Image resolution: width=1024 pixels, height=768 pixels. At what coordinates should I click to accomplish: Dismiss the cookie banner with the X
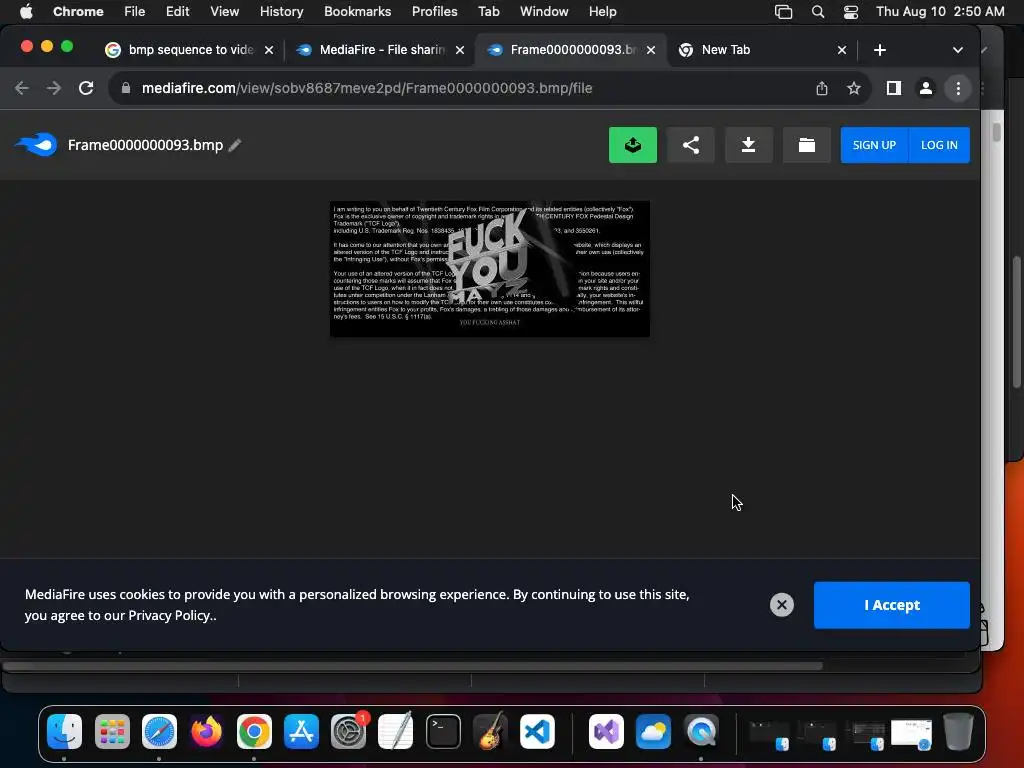[781, 605]
